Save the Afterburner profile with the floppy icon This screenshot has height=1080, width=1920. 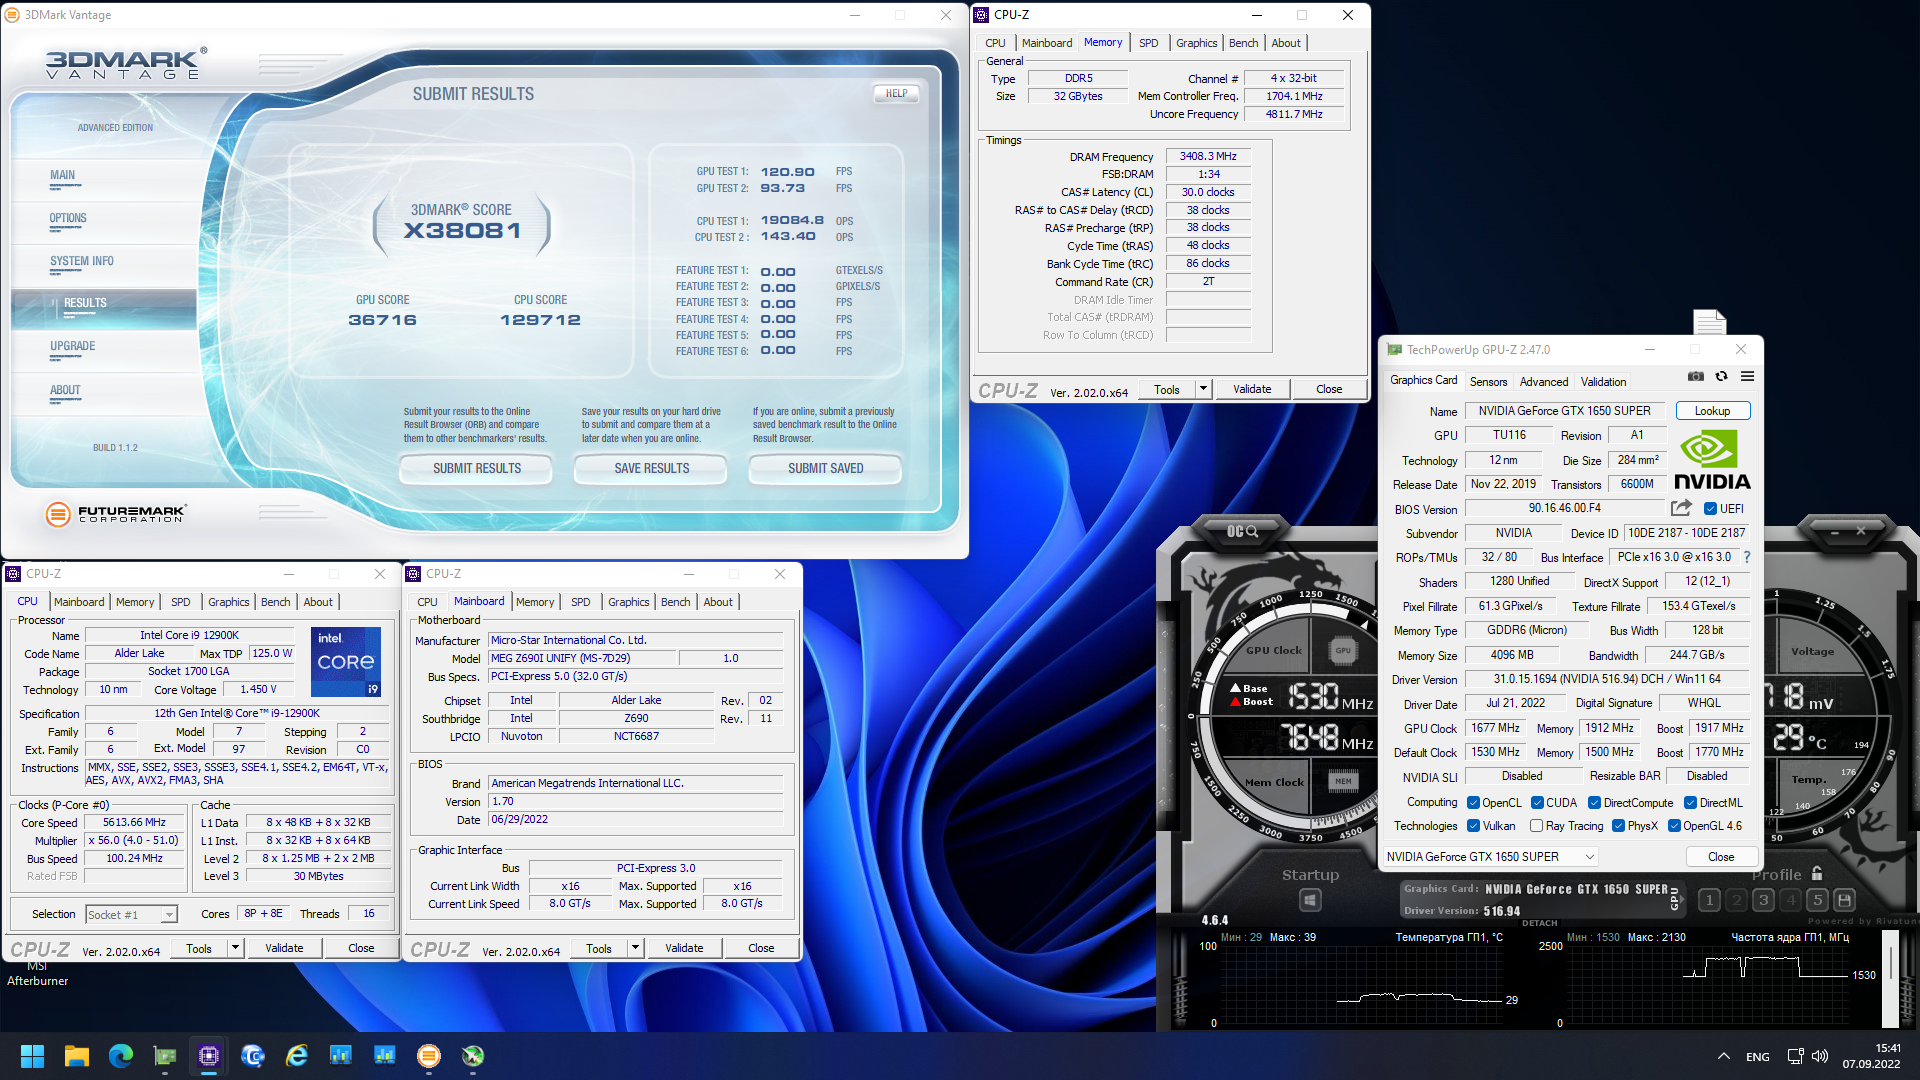click(1845, 900)
